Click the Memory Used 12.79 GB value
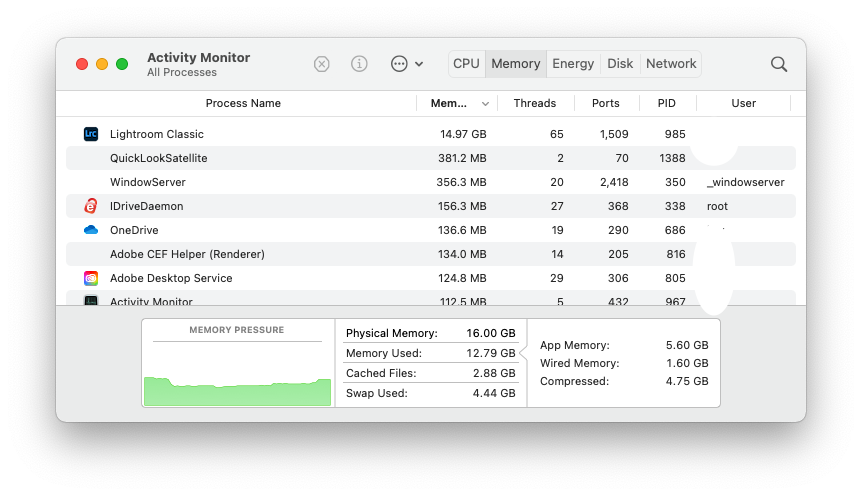862x496 pixels. pyautogui.click(x=490, y=353)
